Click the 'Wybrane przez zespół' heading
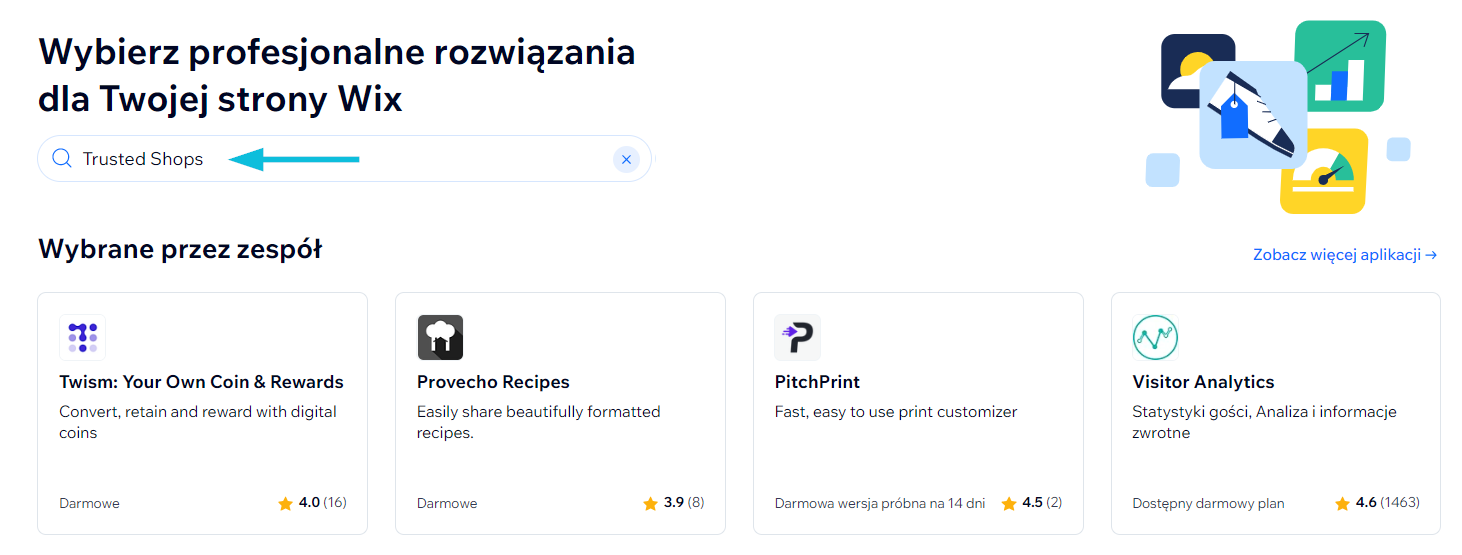The image size is (1462, 555). click(x=180, y=249)
